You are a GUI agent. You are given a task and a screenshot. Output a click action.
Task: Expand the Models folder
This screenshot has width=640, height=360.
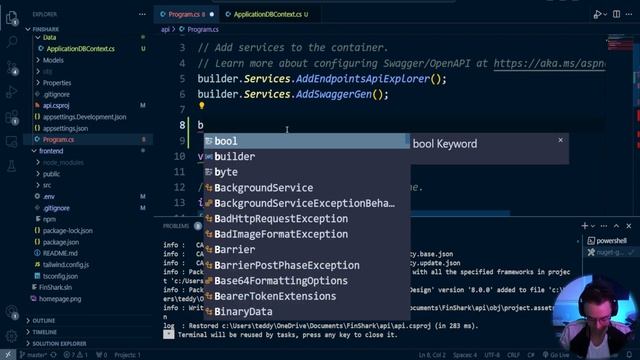pyautogui.click(x=53, y=60)
